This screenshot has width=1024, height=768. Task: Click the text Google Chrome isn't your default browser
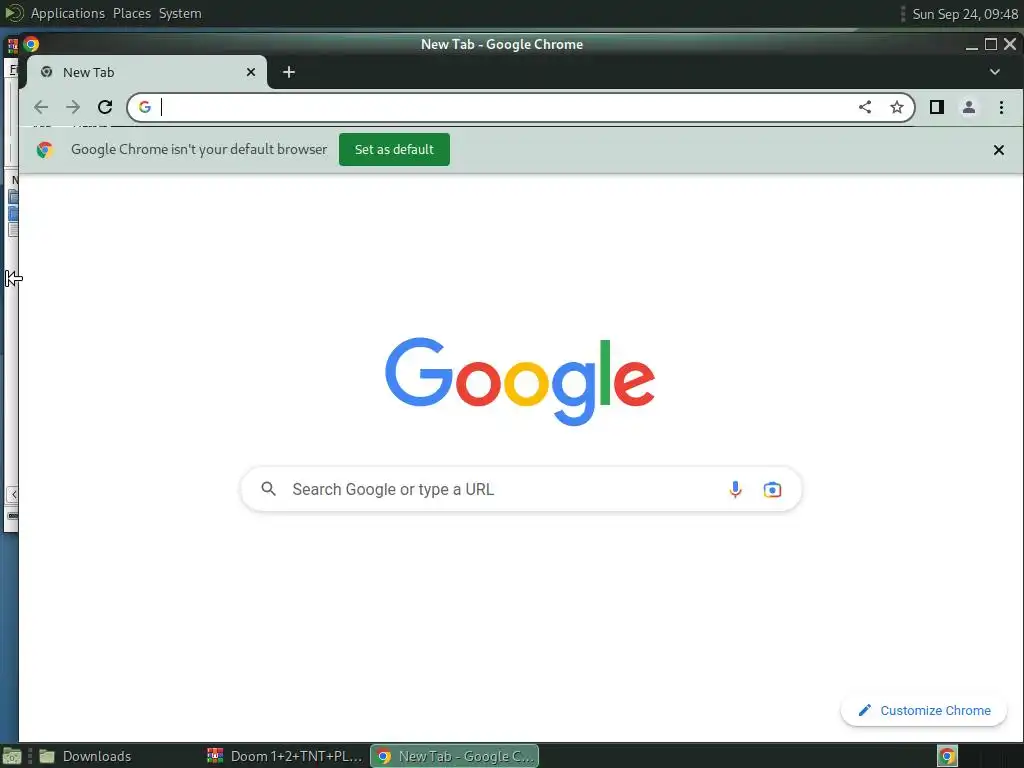[199, 150]
